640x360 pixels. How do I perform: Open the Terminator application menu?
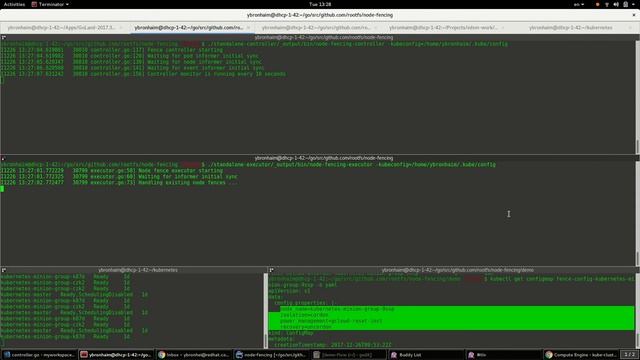click(50, 4)
